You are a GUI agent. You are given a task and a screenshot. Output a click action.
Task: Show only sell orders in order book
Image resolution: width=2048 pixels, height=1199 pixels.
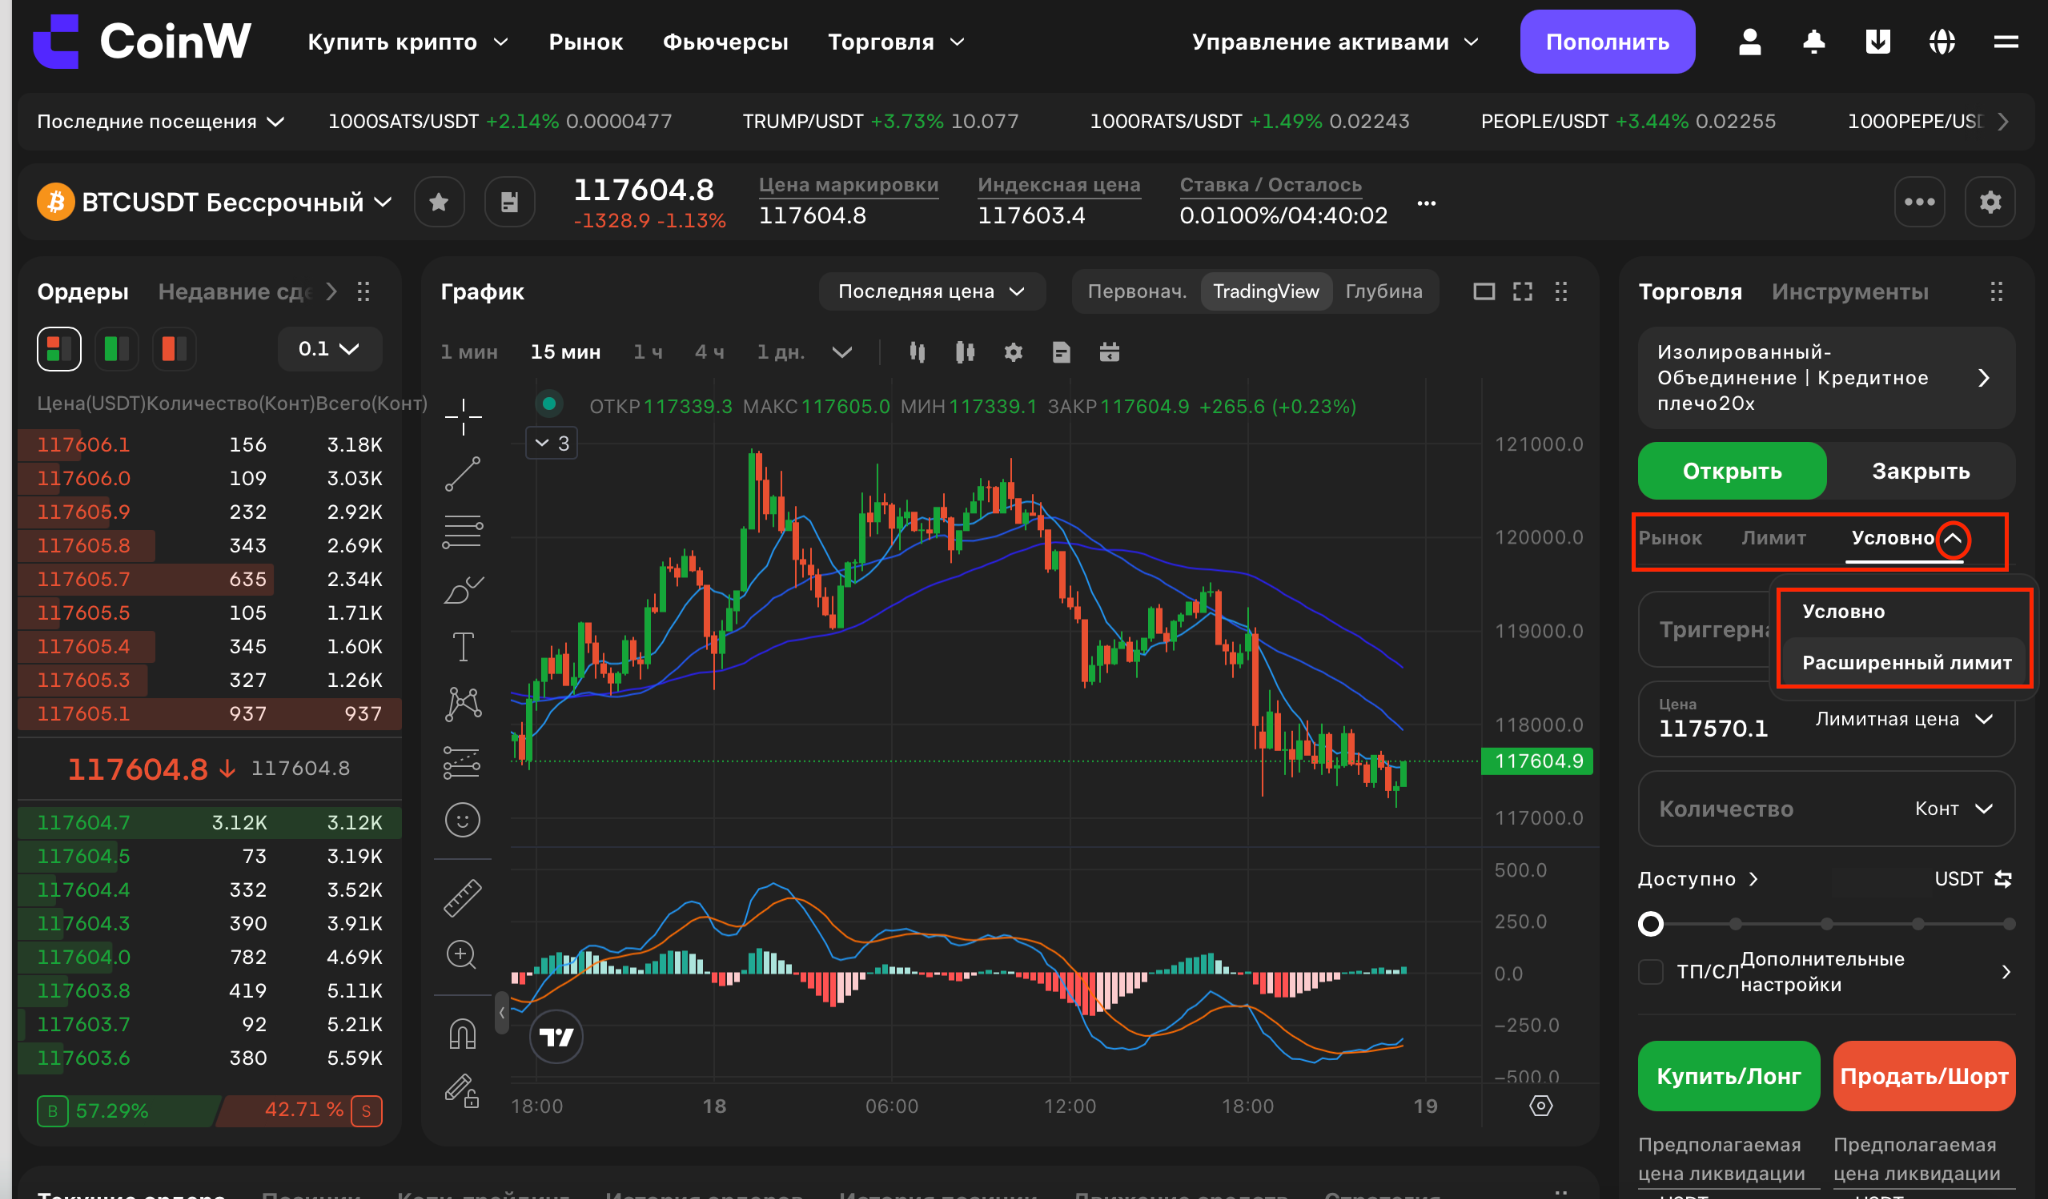(x=174, y=349)
